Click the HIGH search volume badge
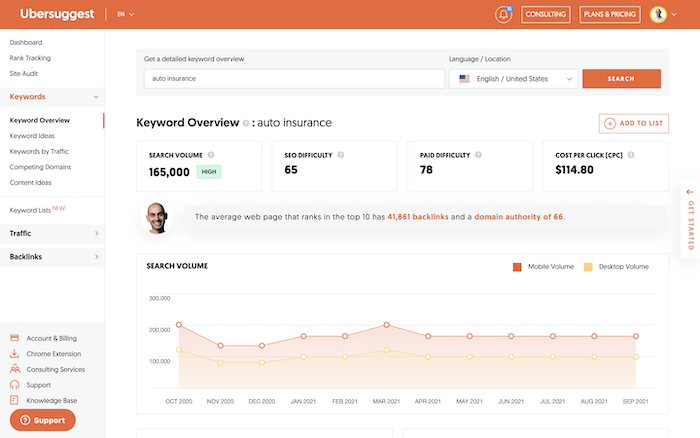700x438 pixels. tap(209, 171)
